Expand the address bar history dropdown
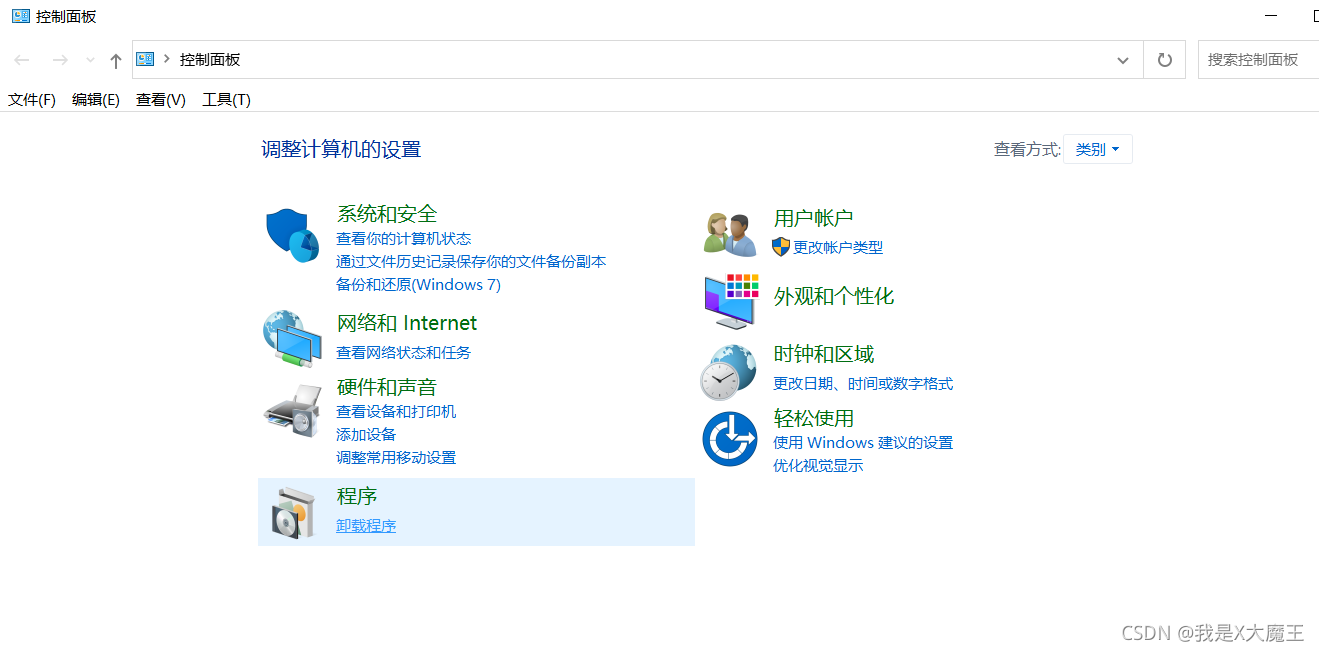Viewport: 1319px width, 651px height. [x=1122, y=60]
